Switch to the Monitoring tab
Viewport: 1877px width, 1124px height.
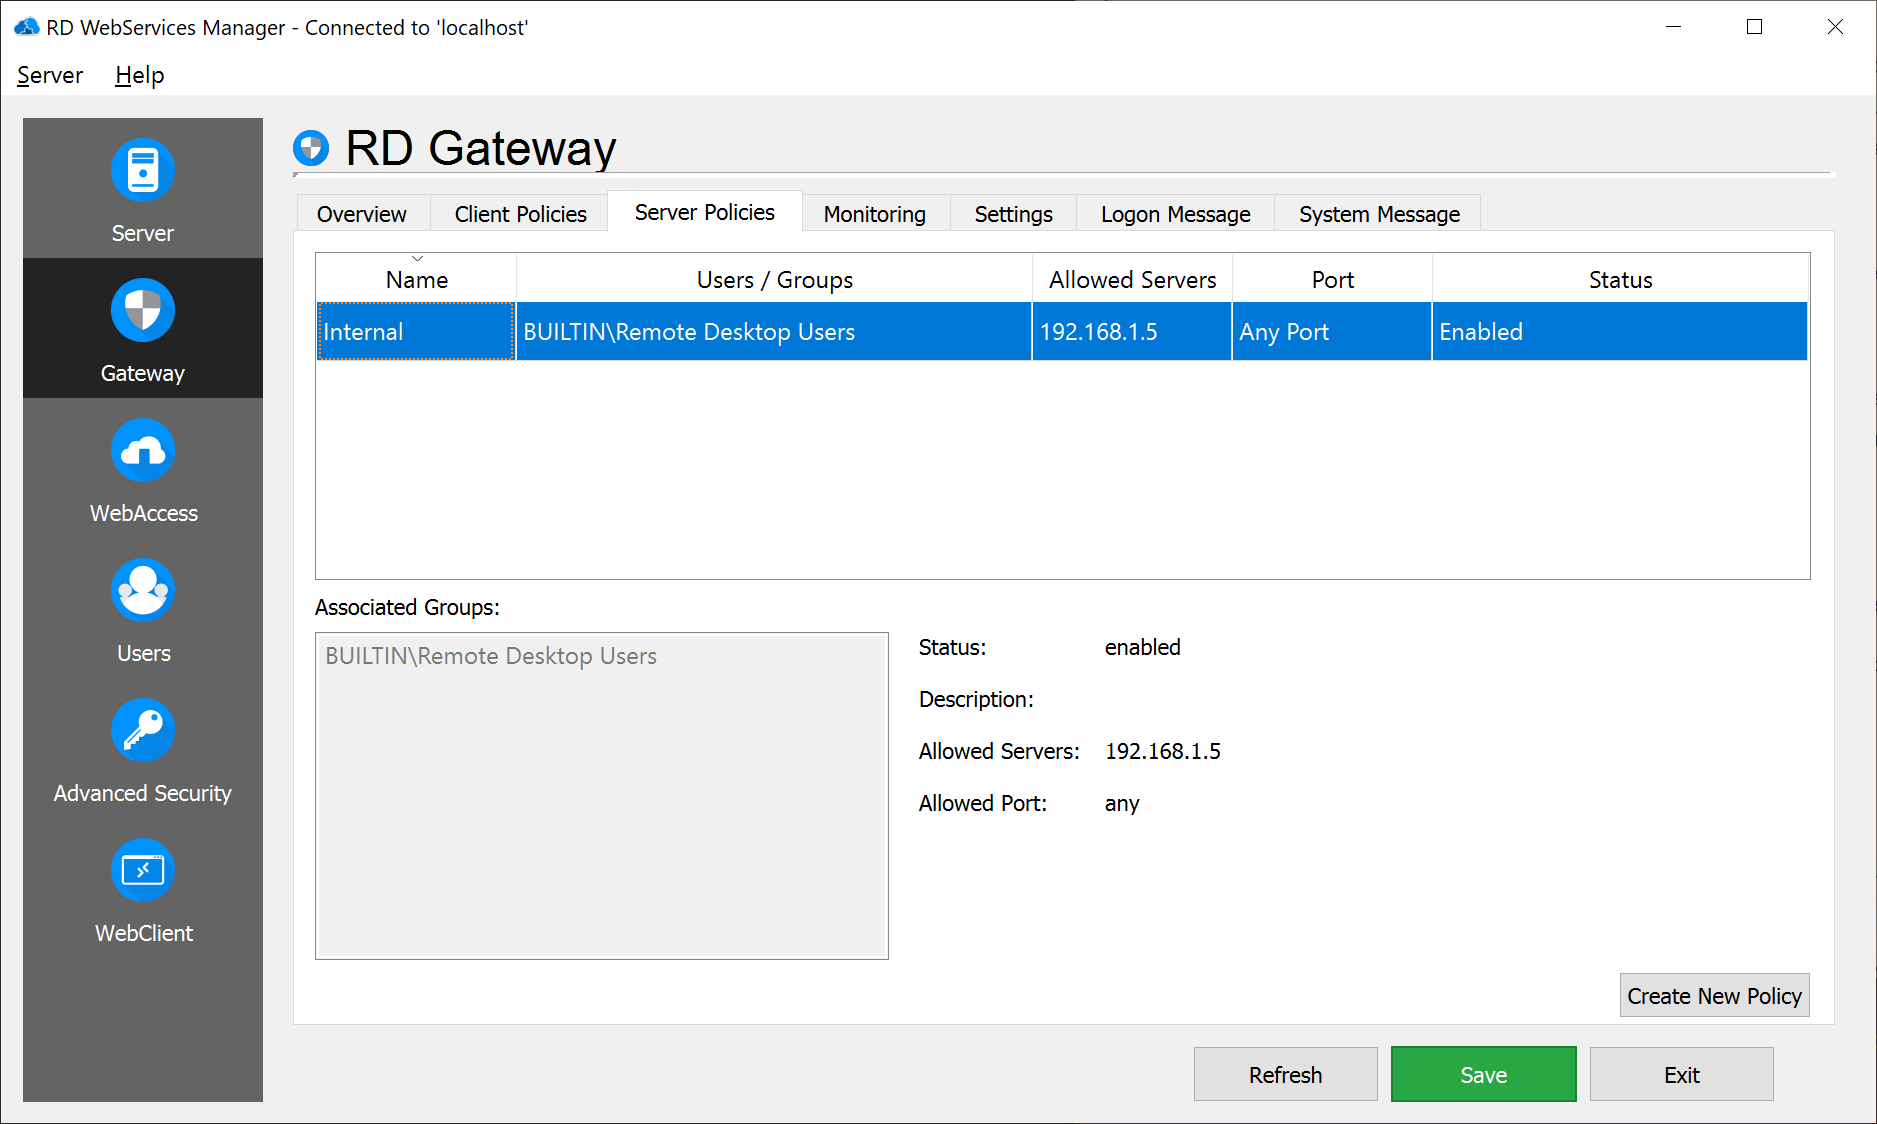coord(874,214)
